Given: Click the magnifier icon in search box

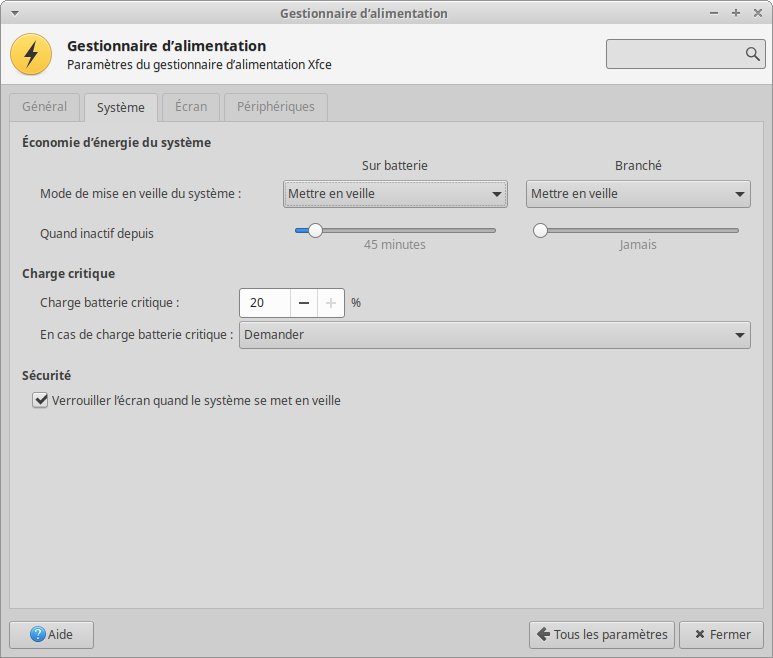Looking at the screenshot, I should pyautogui.click(x=752, y=54).
